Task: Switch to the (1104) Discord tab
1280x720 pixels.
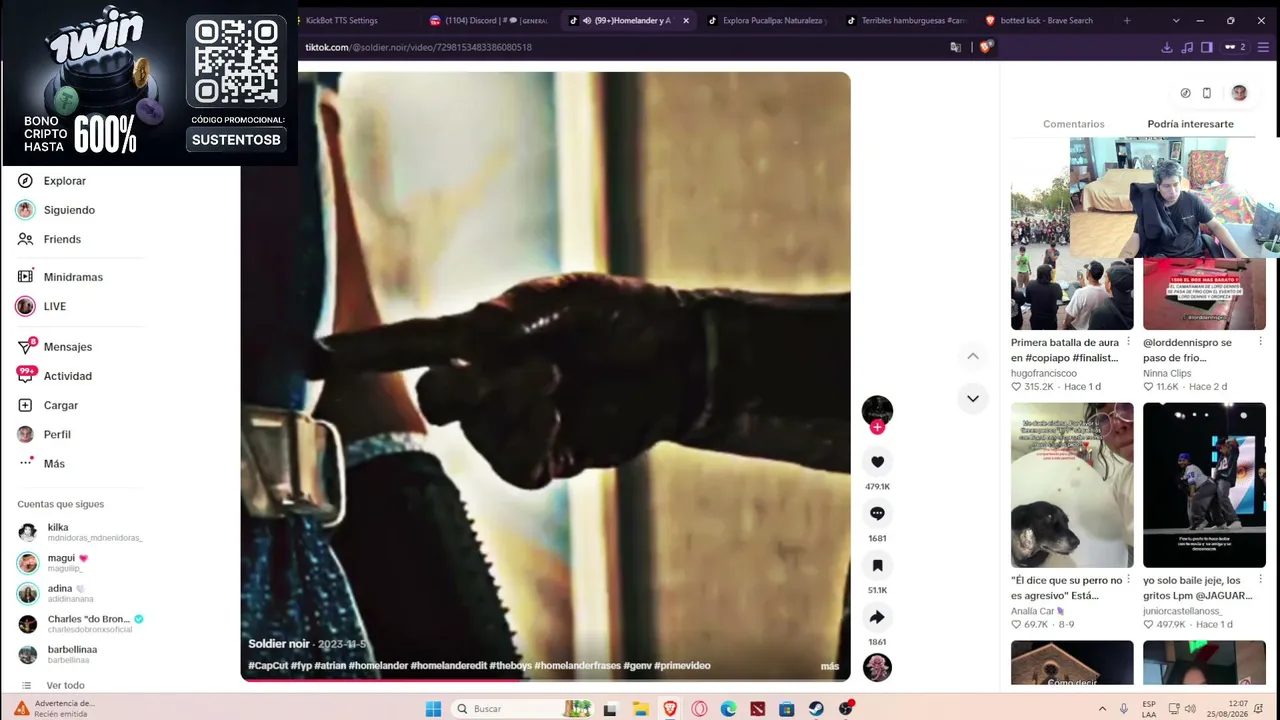Action: click(489, 20)
